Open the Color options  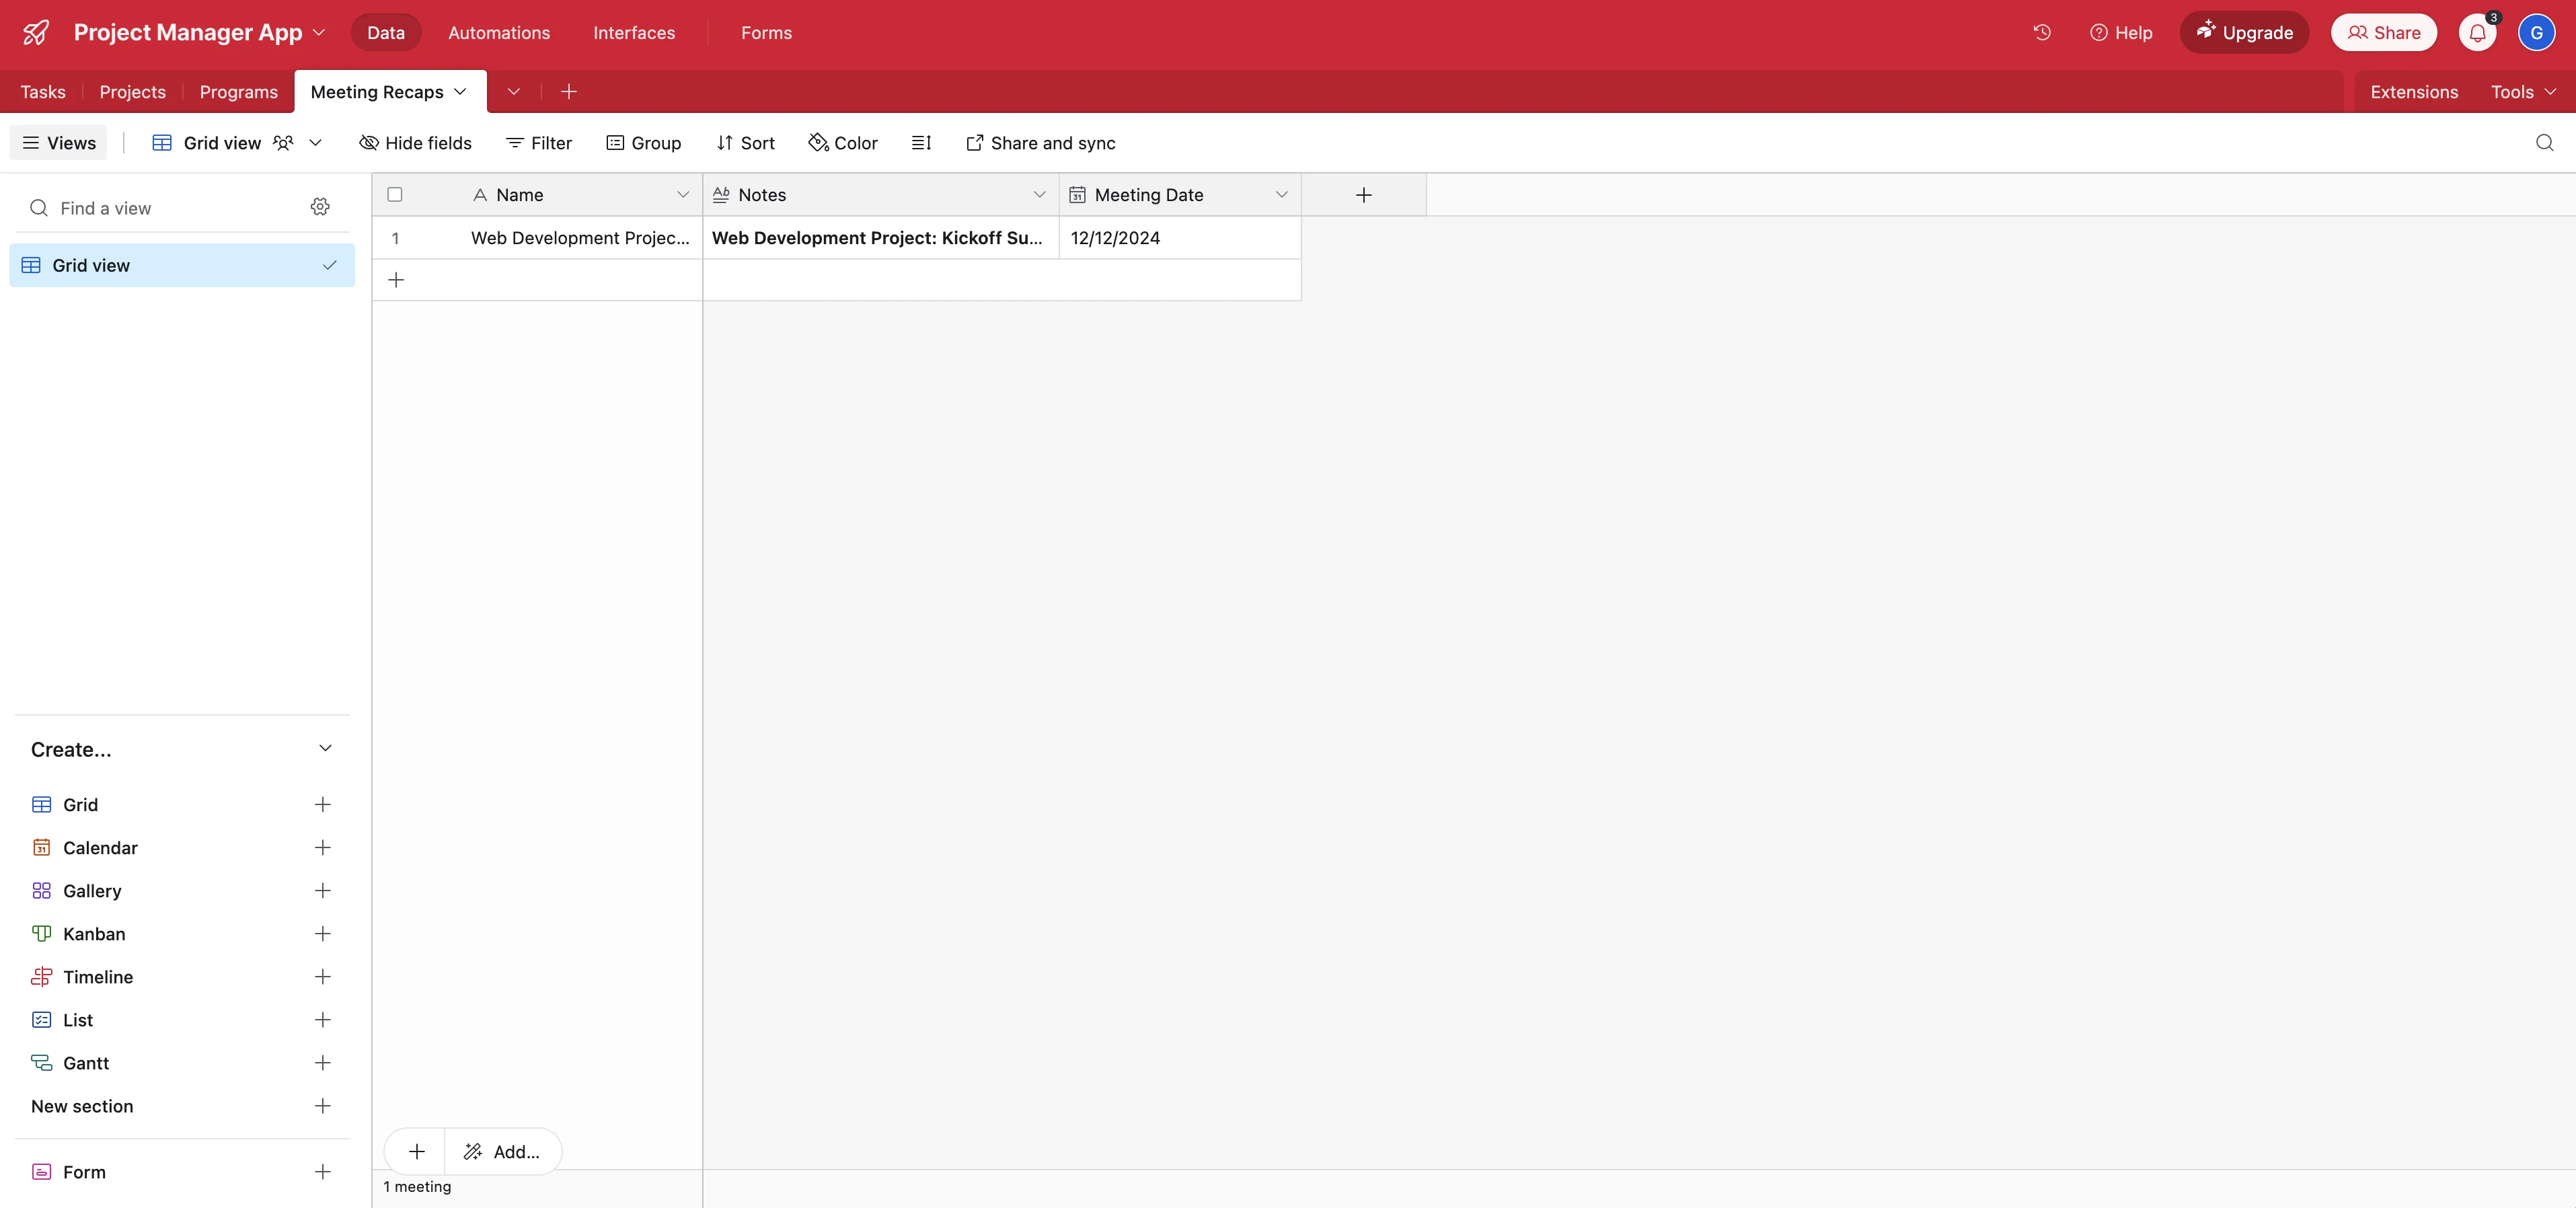843,143
